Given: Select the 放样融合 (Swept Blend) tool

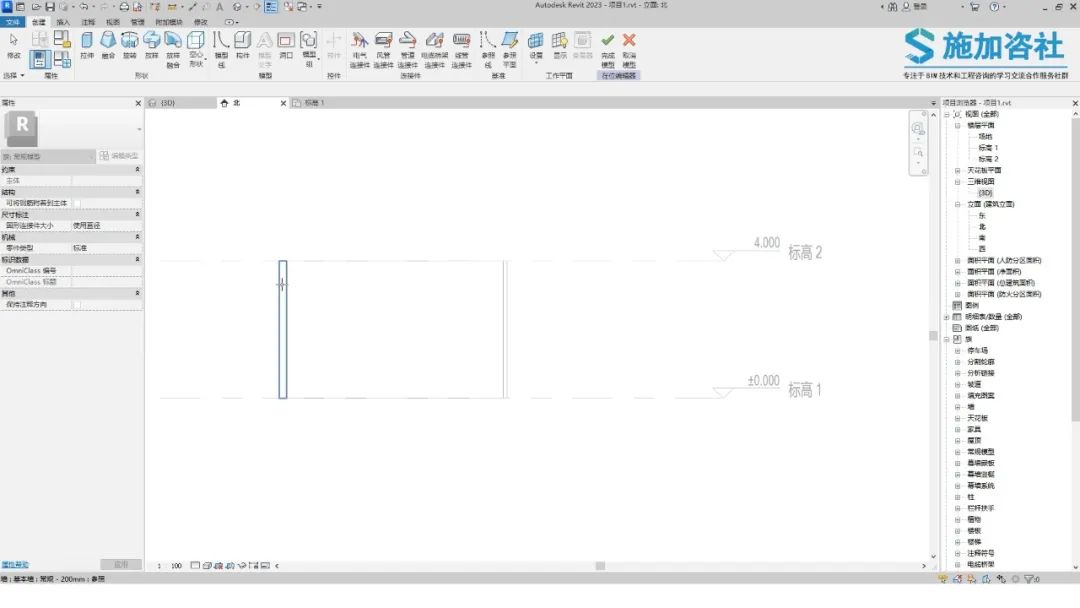Looking at the screenshot, I should (173, 49).
